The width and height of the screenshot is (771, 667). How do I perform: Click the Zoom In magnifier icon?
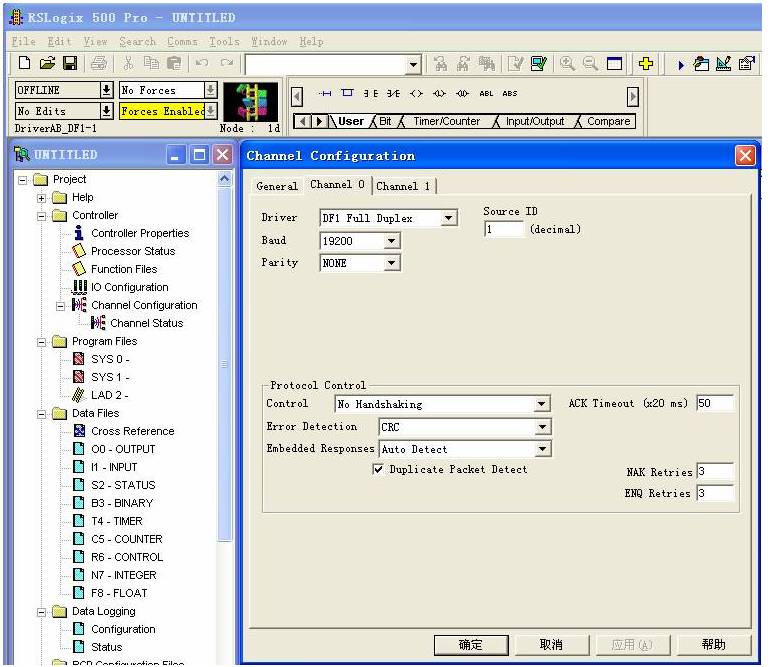(567, 63)
